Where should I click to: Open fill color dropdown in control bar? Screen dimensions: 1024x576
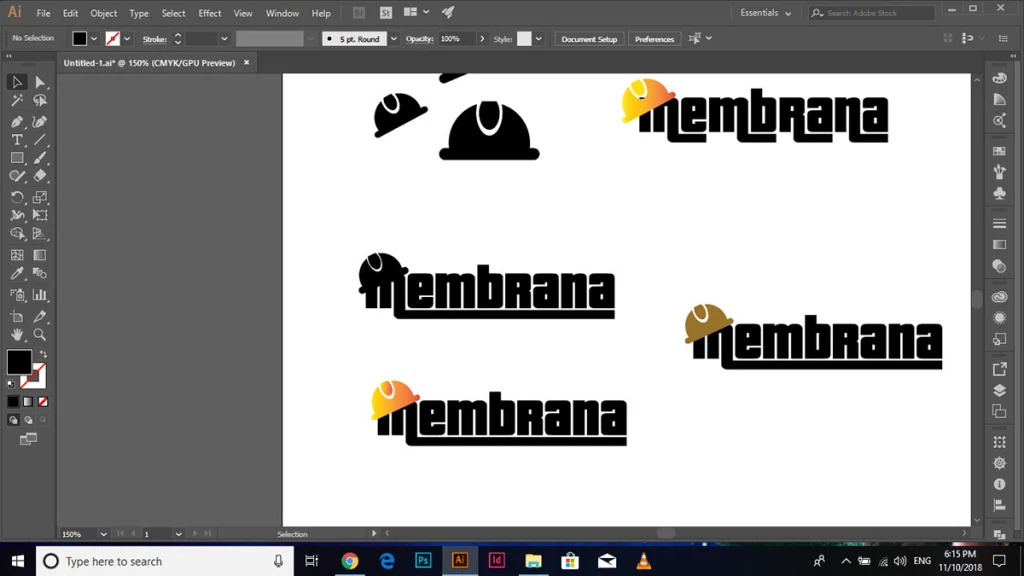click(x=94, y=39)
